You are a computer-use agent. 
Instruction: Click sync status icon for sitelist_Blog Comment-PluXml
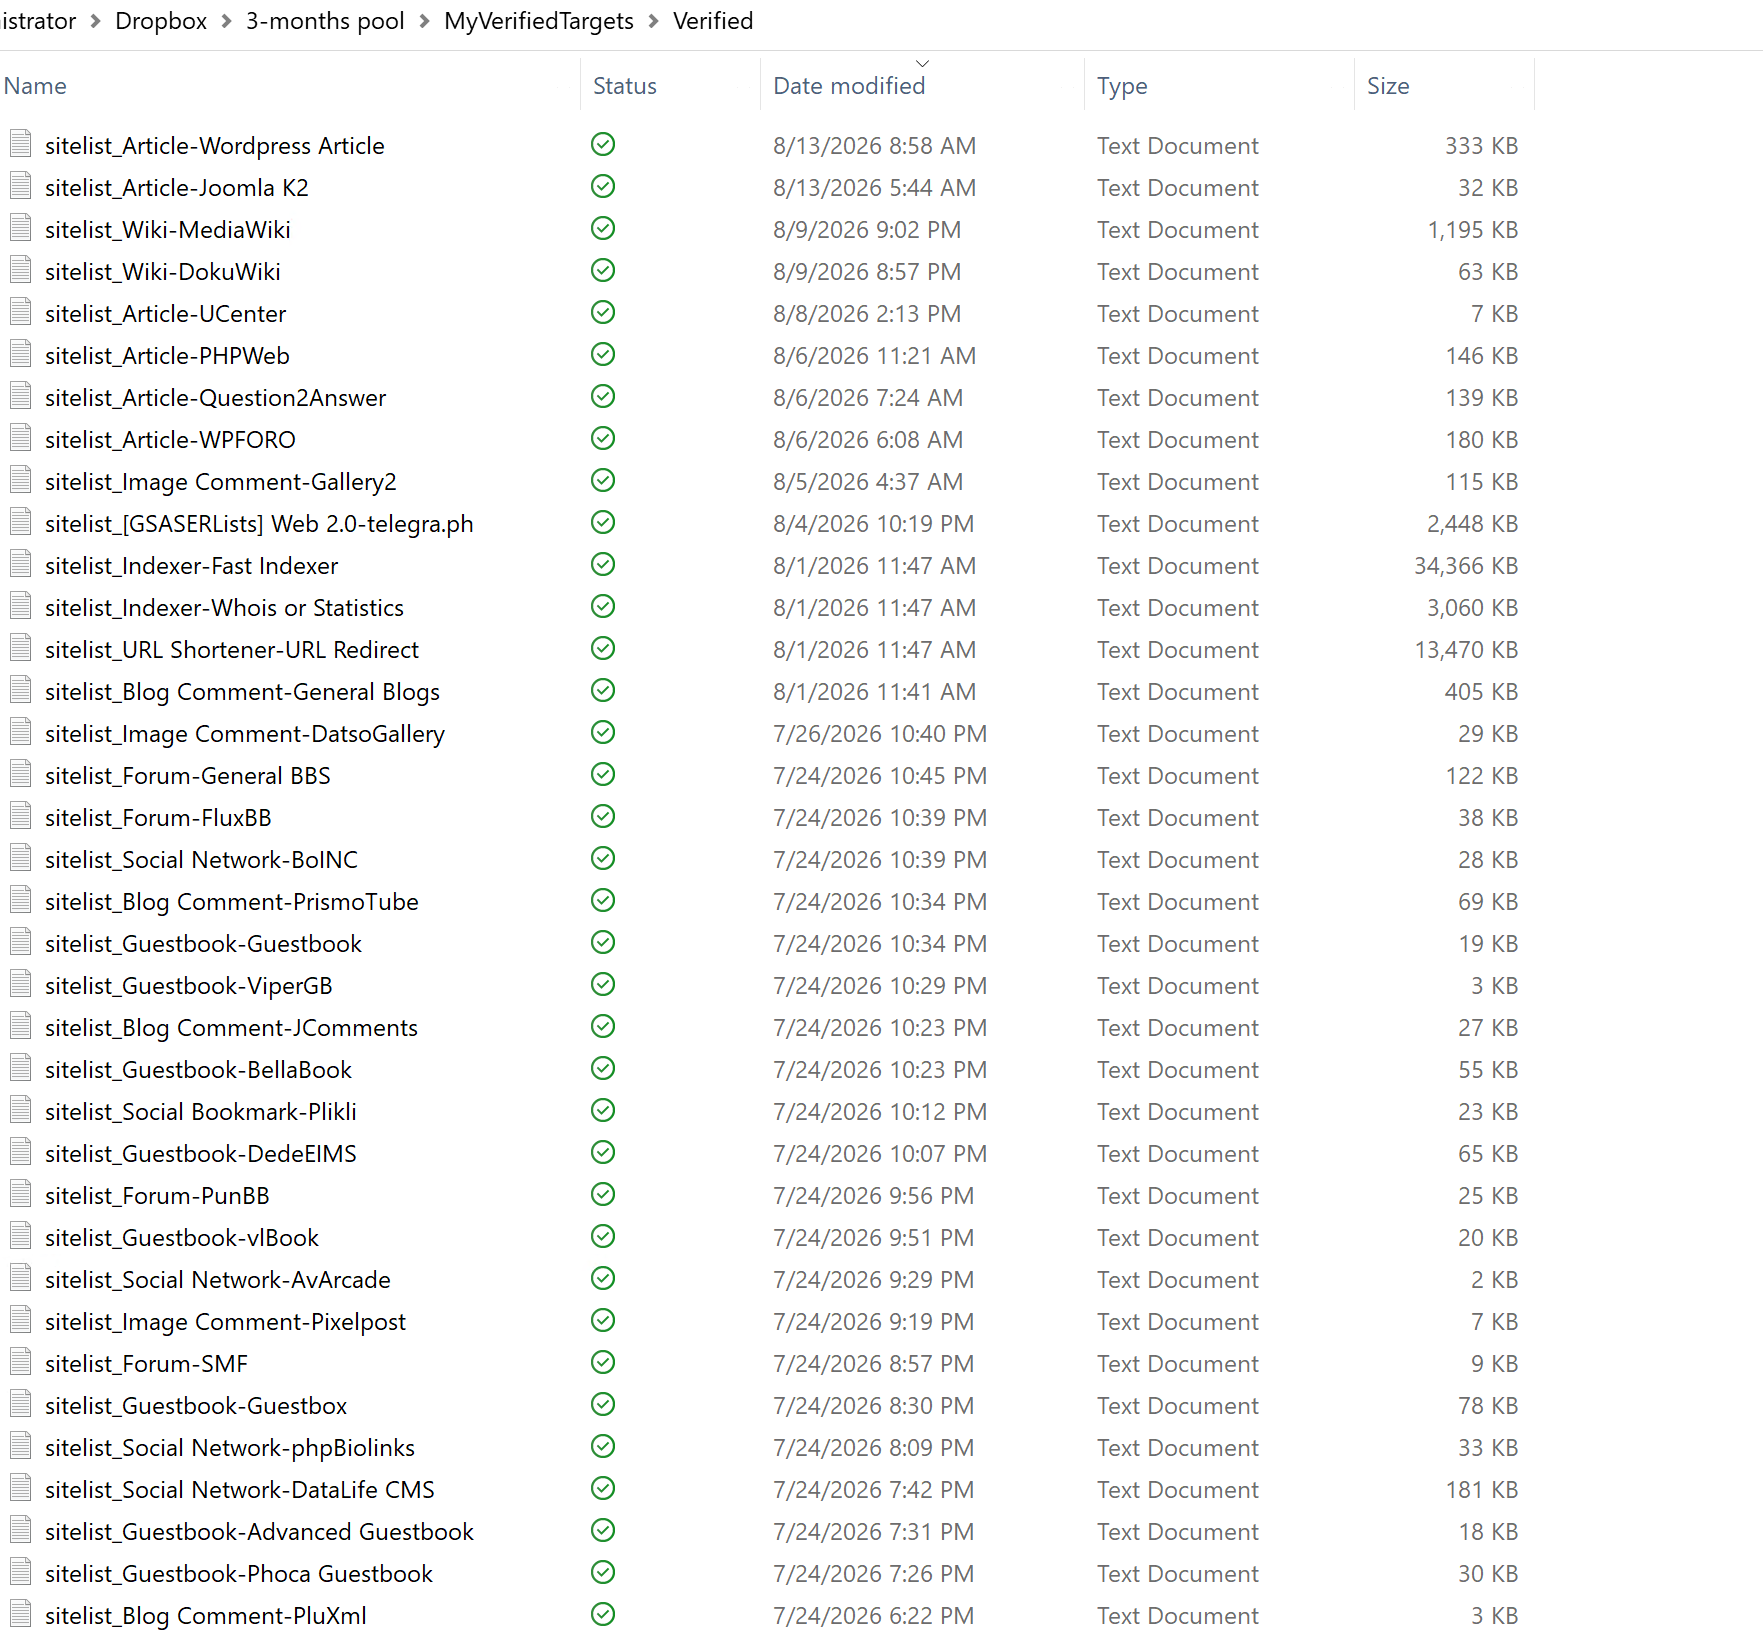coord(603,1614)
